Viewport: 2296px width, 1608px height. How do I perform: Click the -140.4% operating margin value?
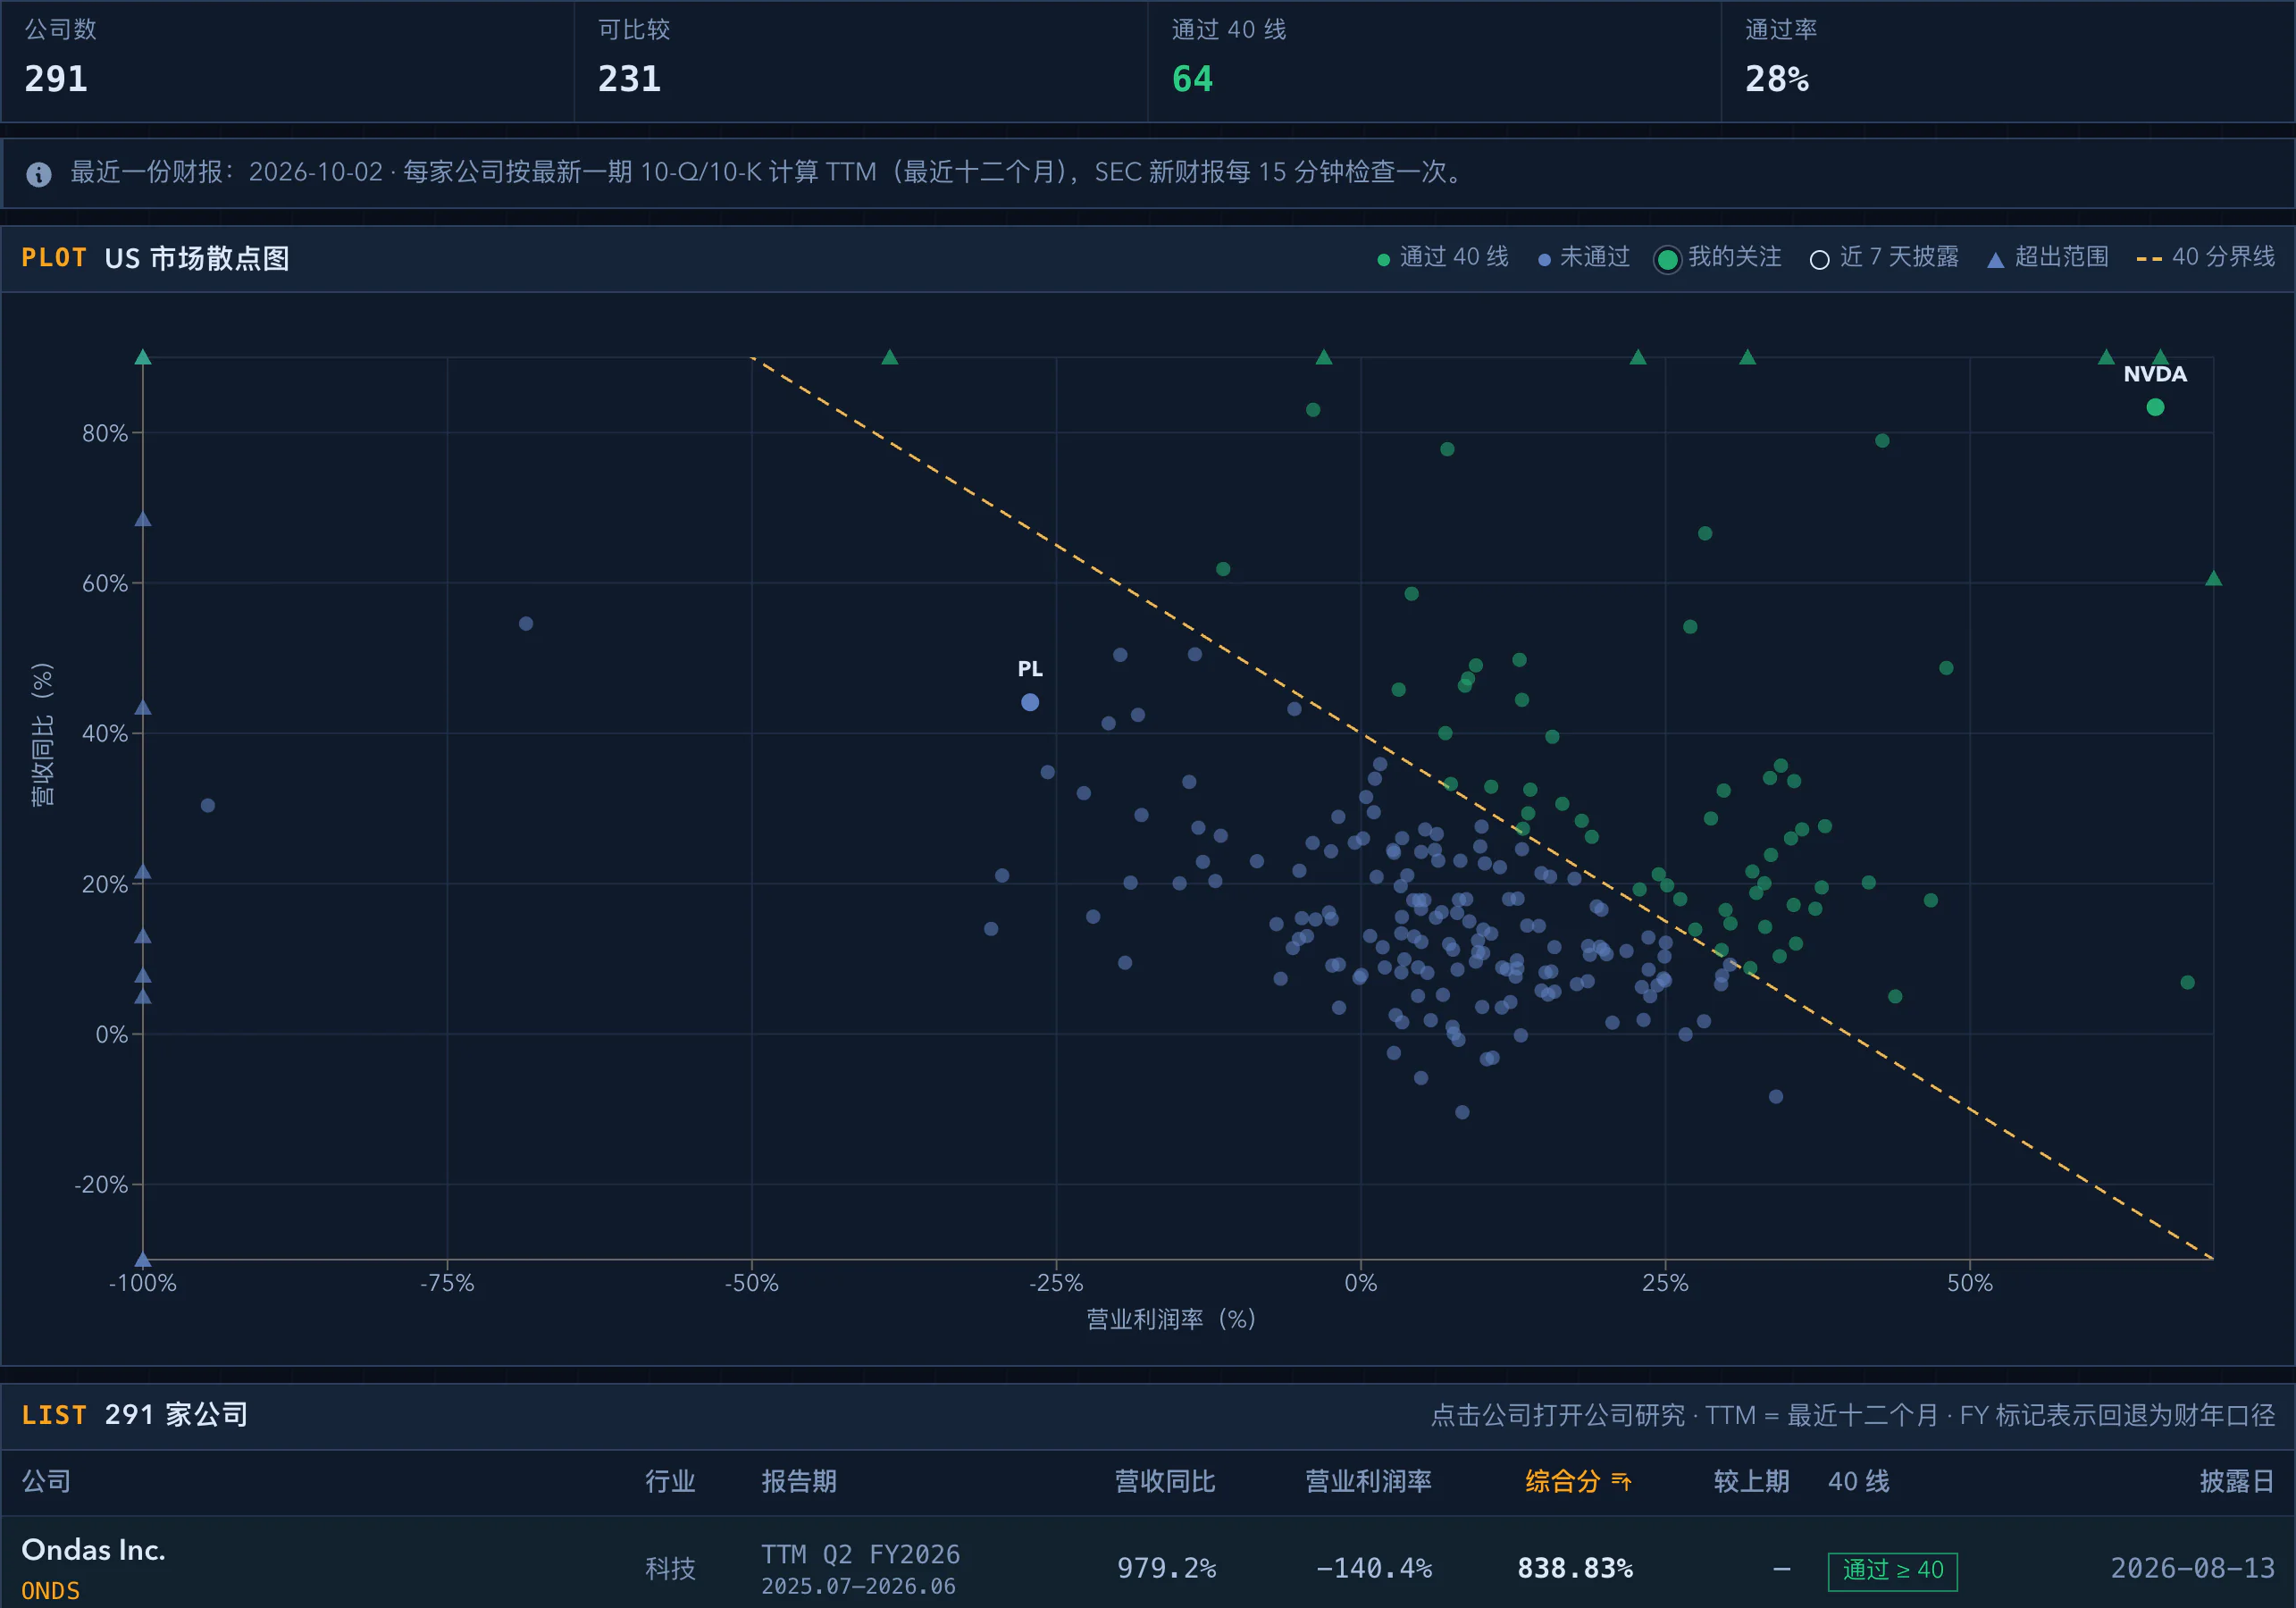point(1374,1568)
